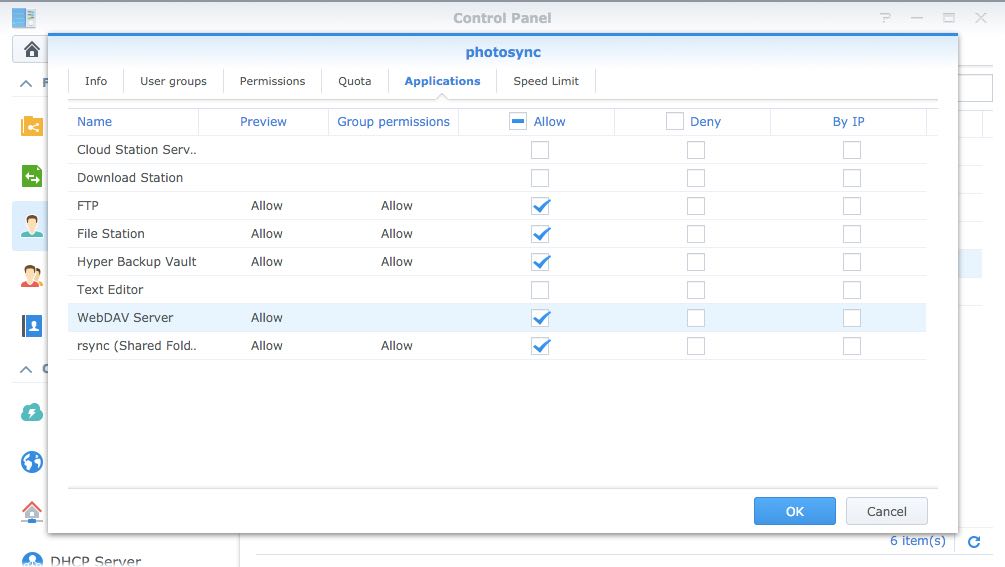Select the WebDAV Server row name
The image size is (1005, 567).
click(x=125, y=318)
